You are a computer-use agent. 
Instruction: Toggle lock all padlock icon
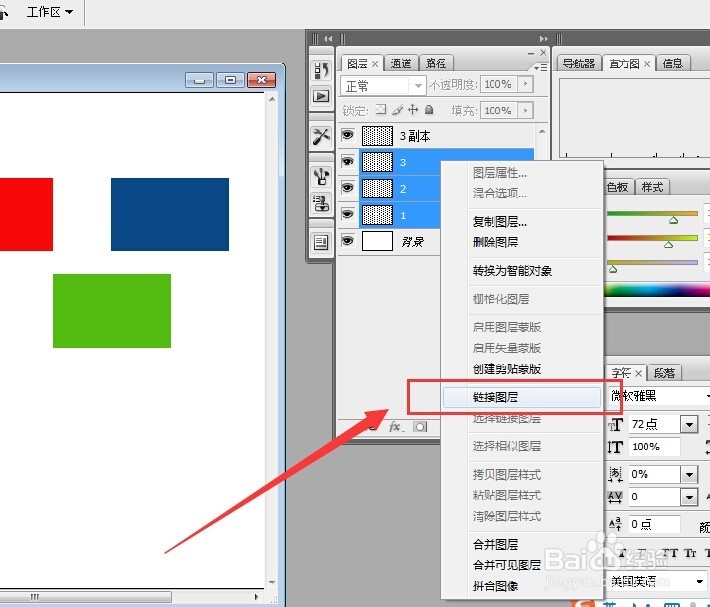coord(429,110)
